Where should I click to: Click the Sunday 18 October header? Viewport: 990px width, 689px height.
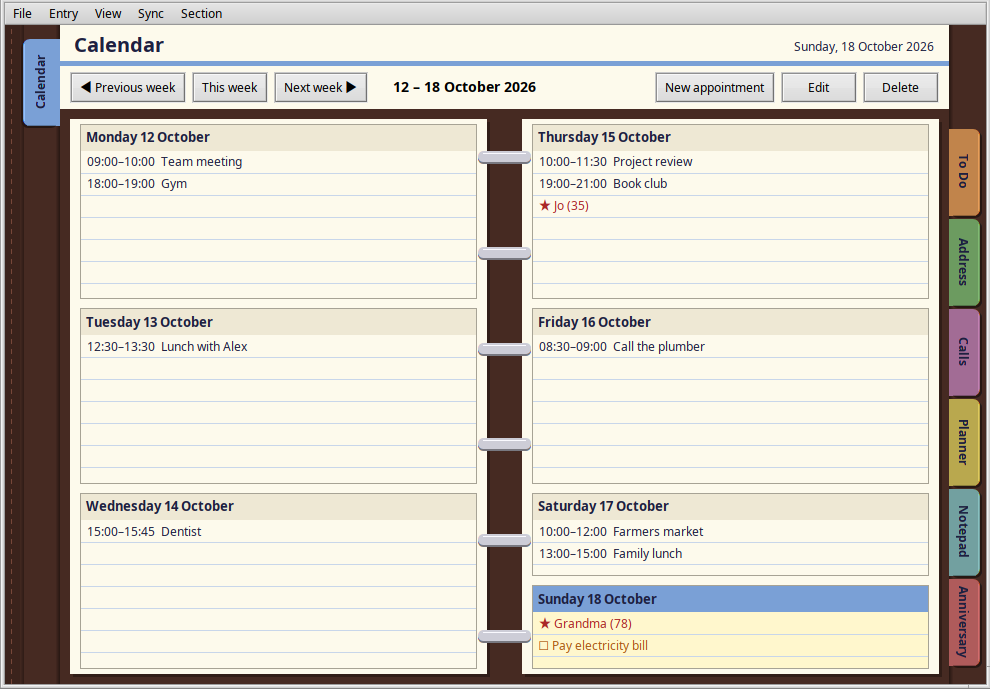pyautogui.click(x=731, y=599)
